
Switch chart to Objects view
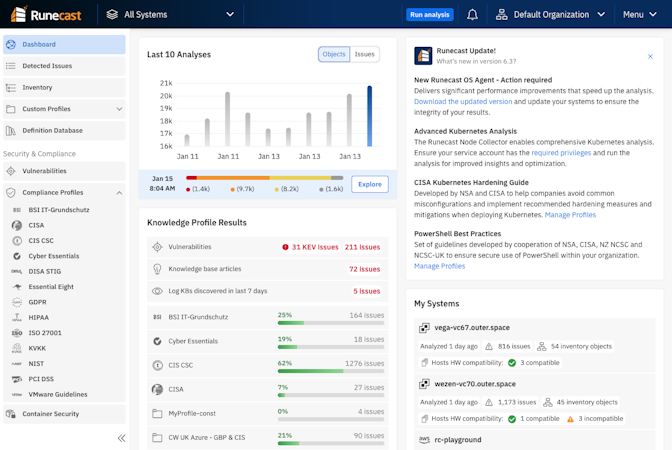coord(334,54)
